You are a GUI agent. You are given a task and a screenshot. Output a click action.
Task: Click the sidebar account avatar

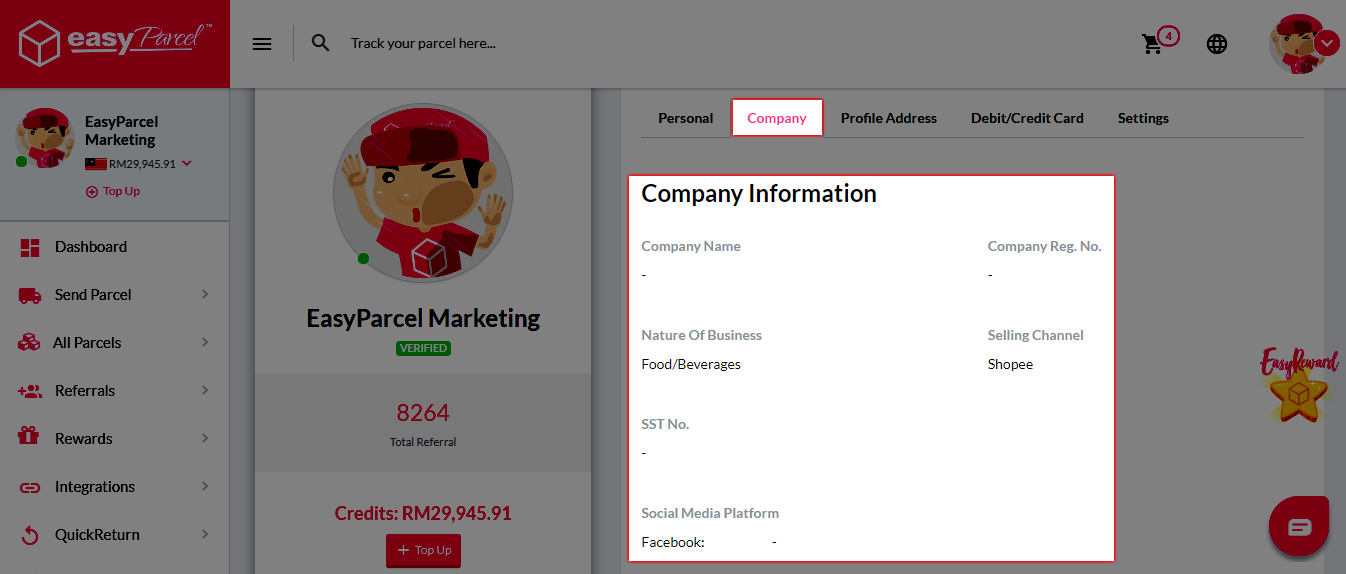(43, 137)
